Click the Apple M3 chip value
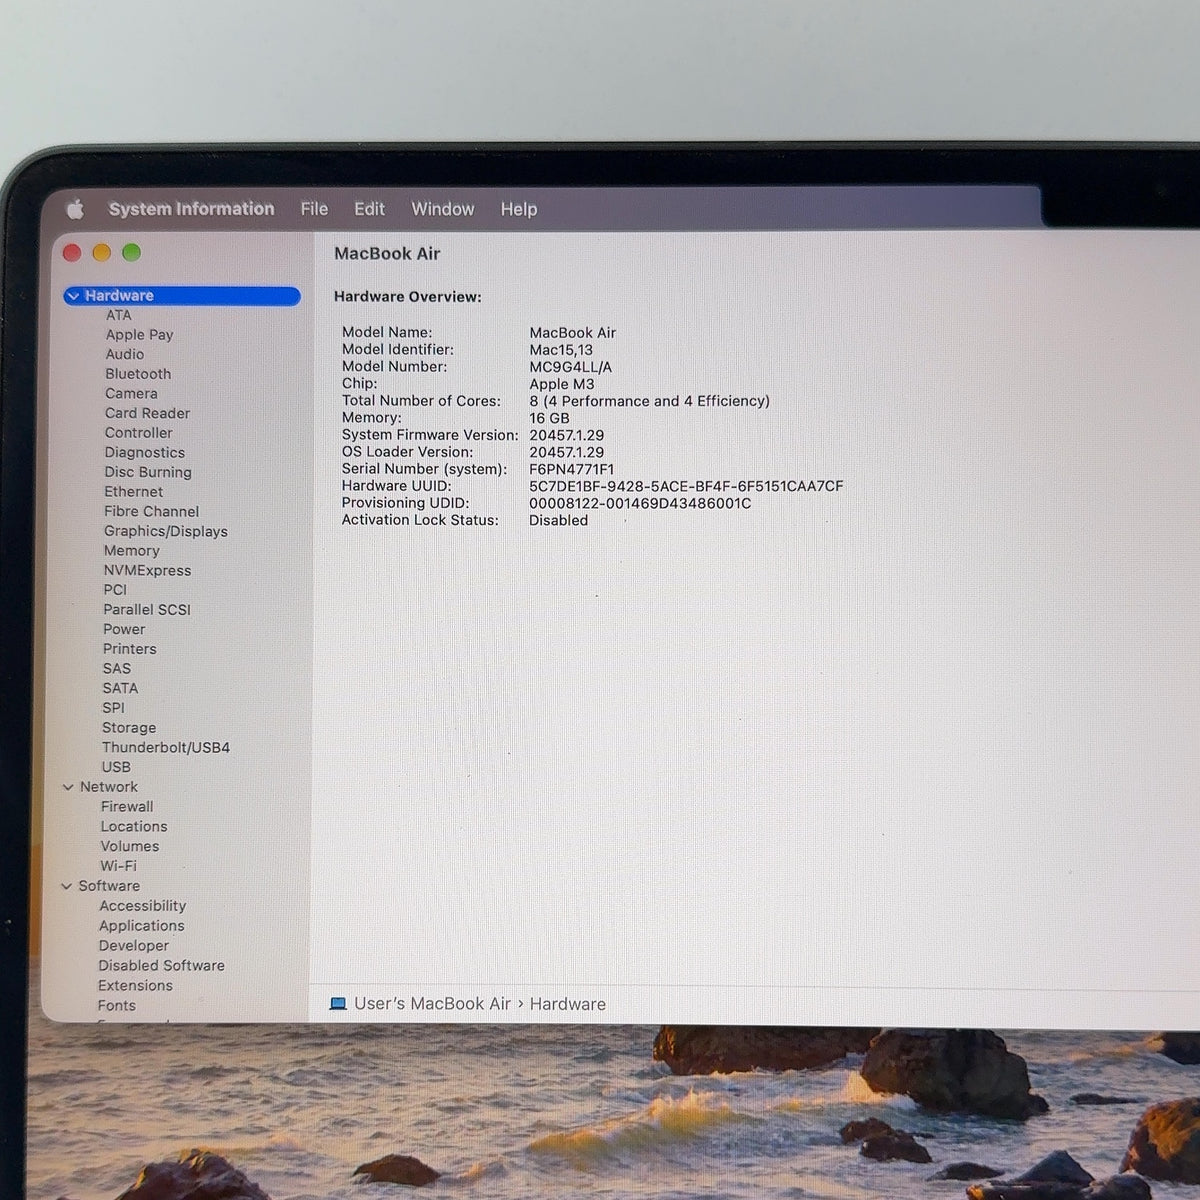 561,384
